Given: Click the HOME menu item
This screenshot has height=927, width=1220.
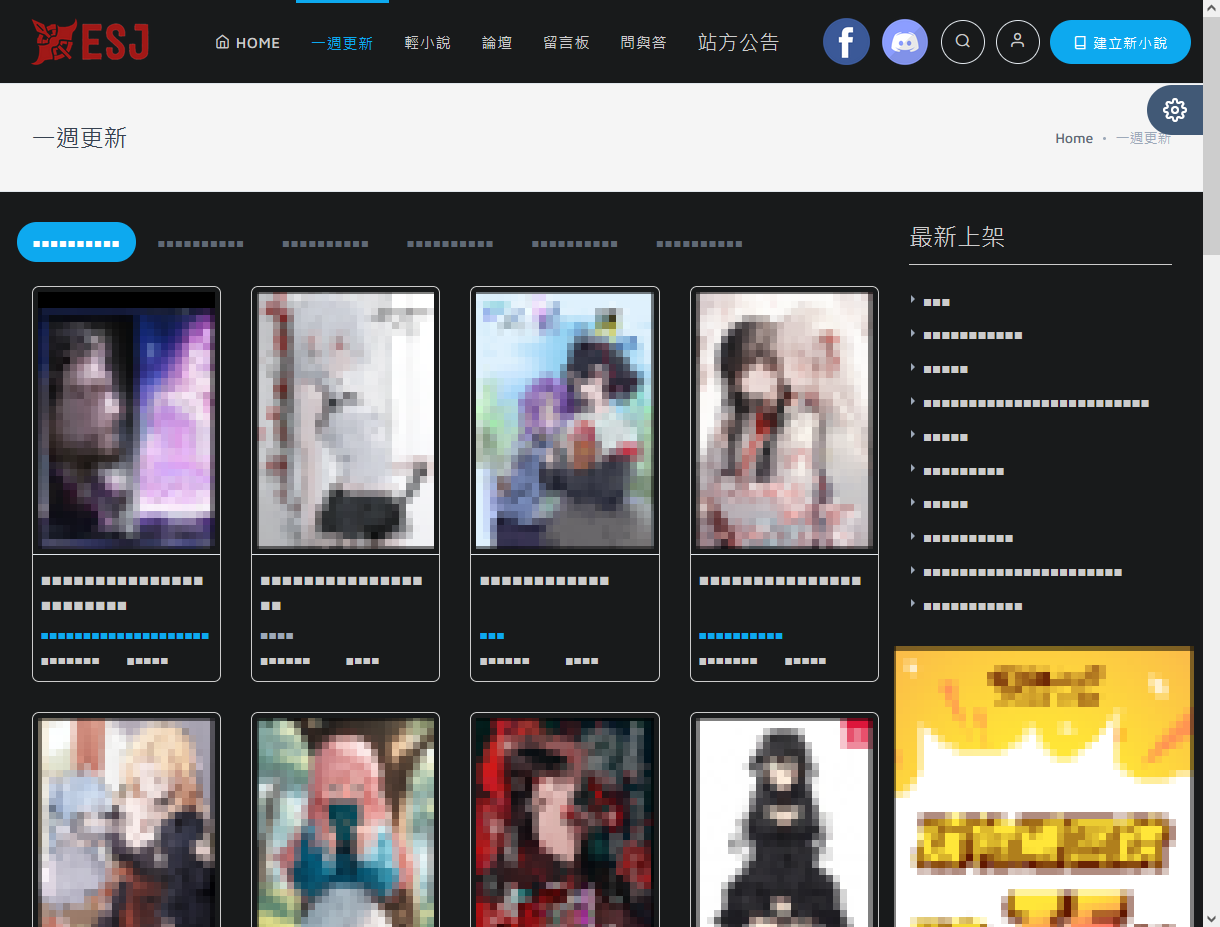Looking at the screenshot, I should [248, 43].
